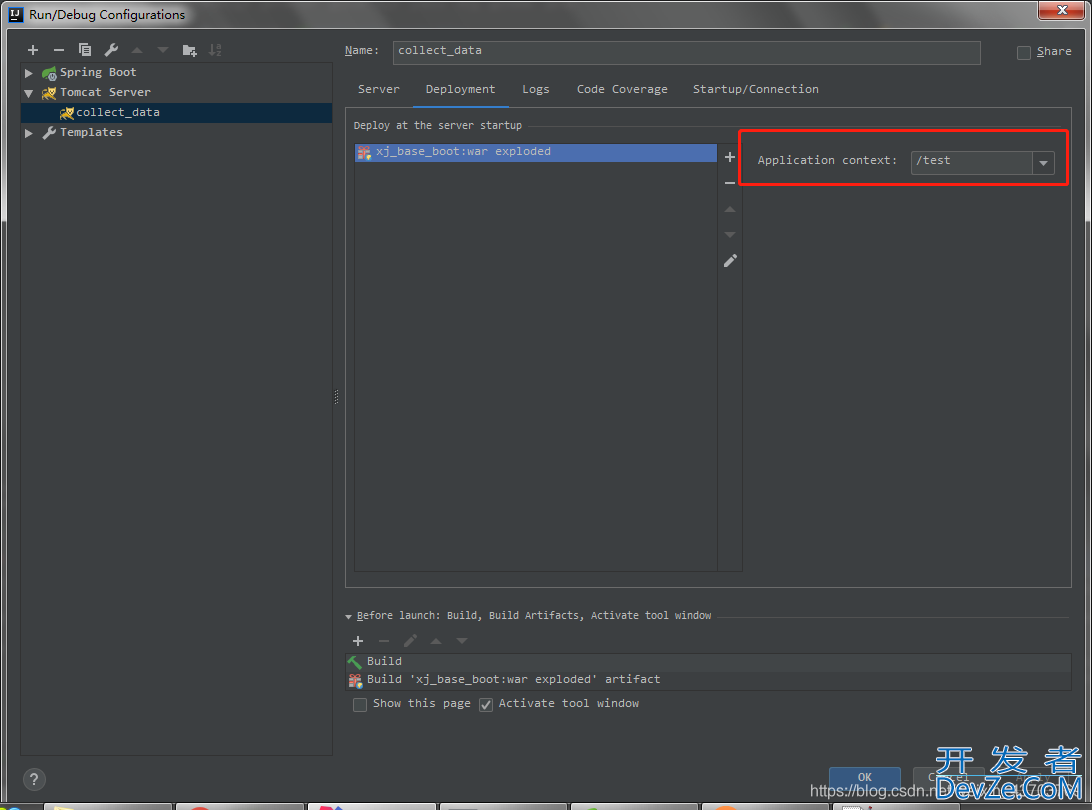Collapse Before launch section triangle

349,616
